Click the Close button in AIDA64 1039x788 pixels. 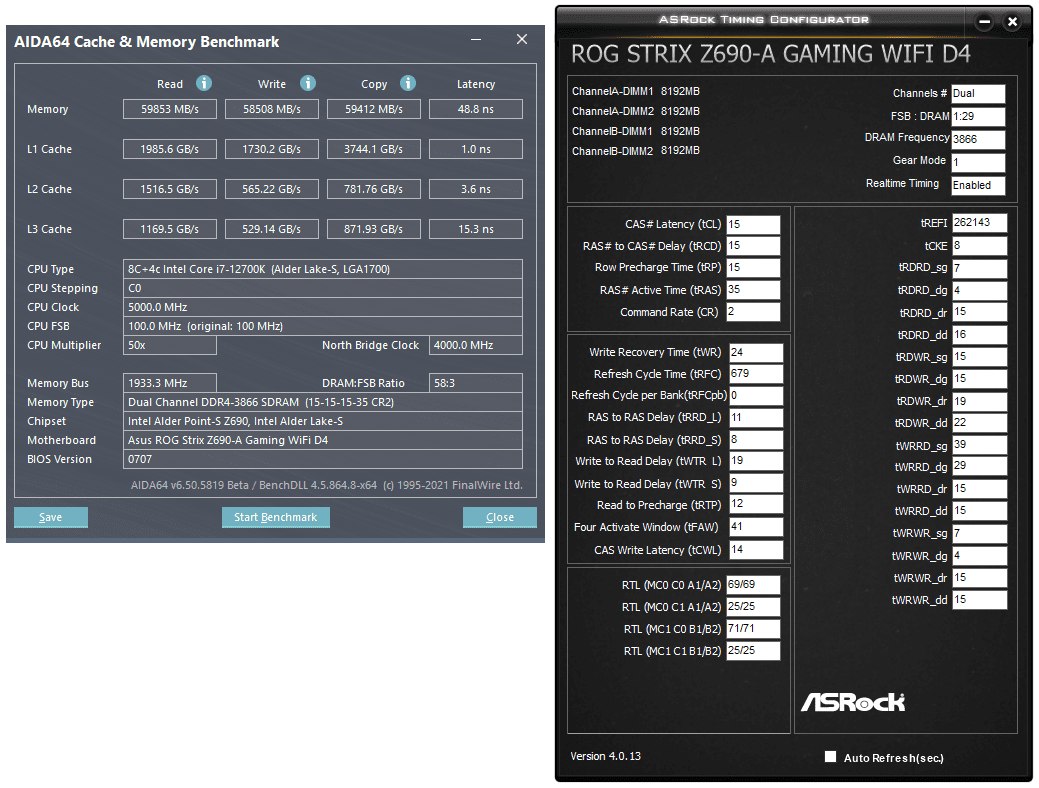tap(500, 517)
